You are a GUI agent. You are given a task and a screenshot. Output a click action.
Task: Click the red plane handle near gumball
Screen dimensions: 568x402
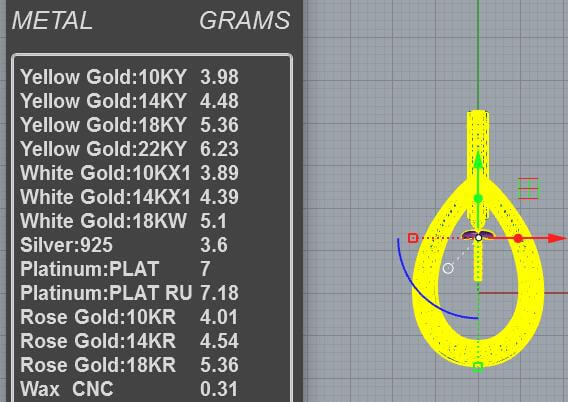(x=529, y=188)
